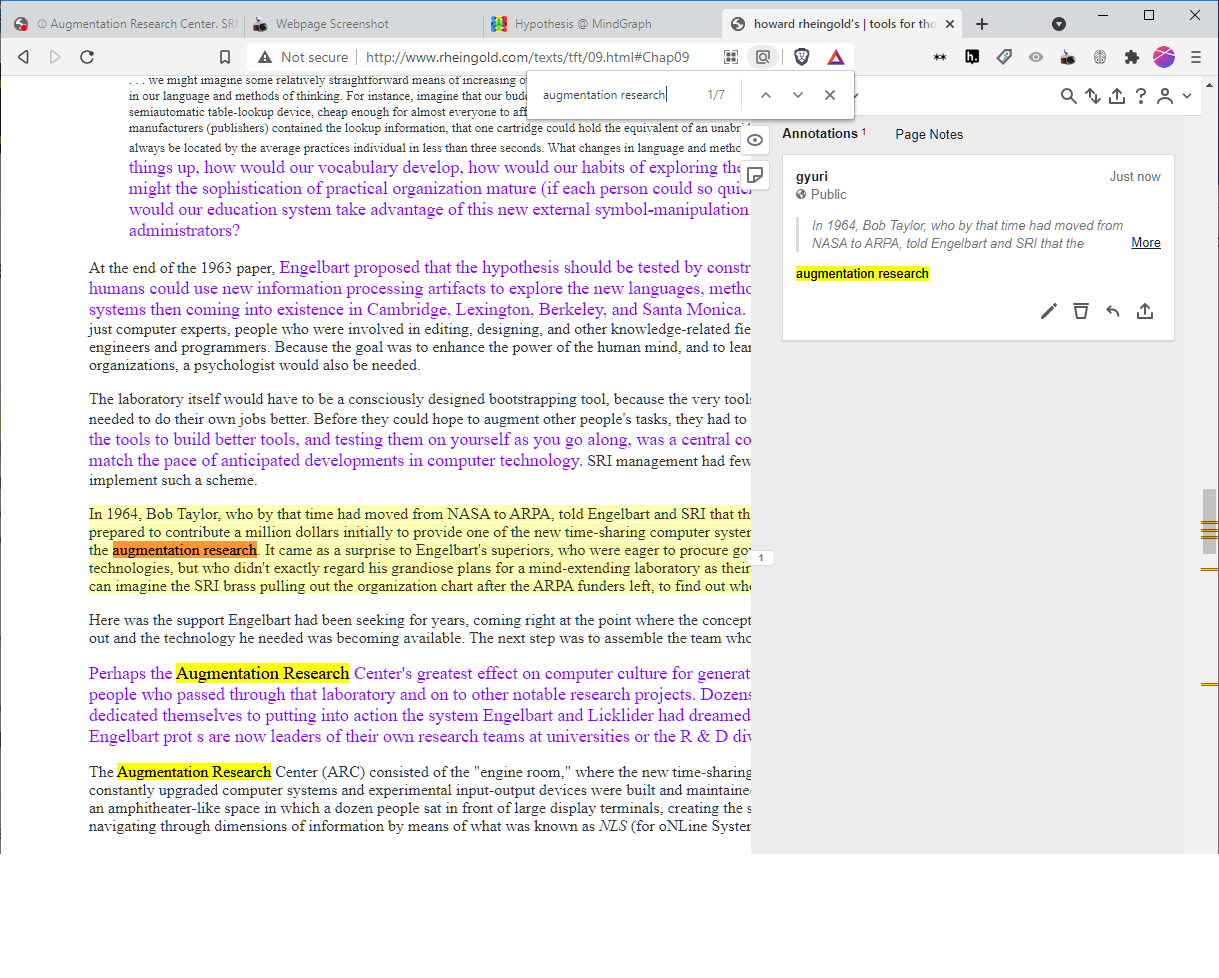
Task: Click highlighted 'Augmentation Research' in purple paragraph
Action: point(263,673)
